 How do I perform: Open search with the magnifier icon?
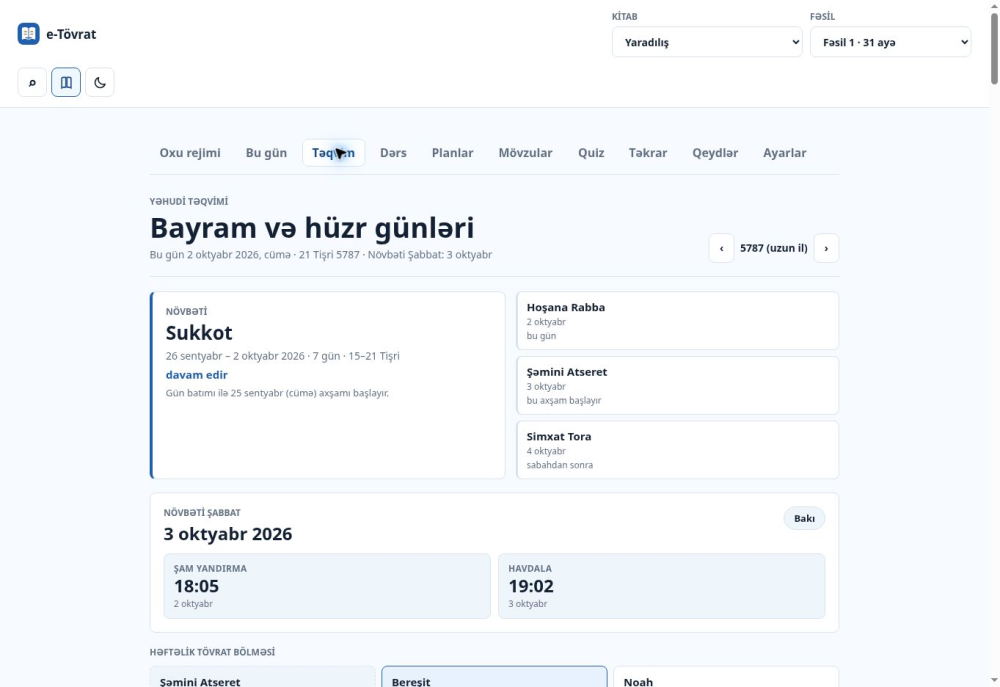(32, 82)
